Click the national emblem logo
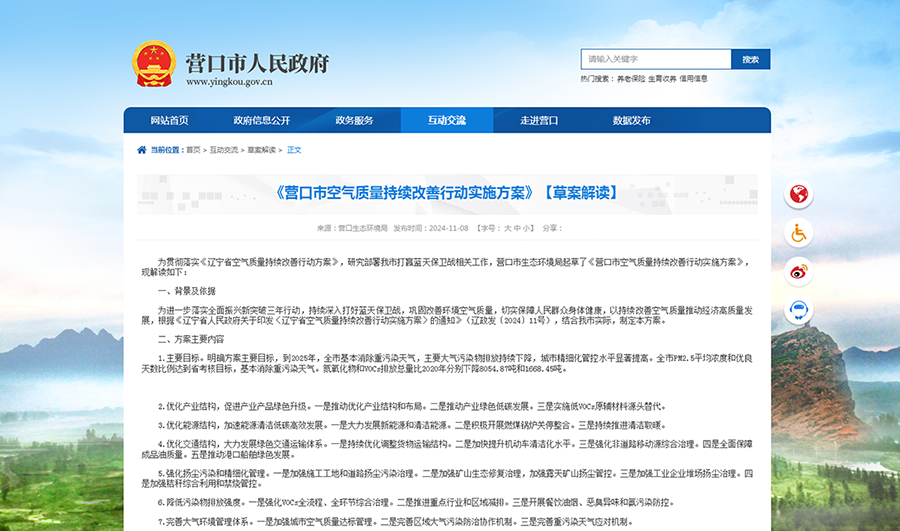 [x=154, y=63]
